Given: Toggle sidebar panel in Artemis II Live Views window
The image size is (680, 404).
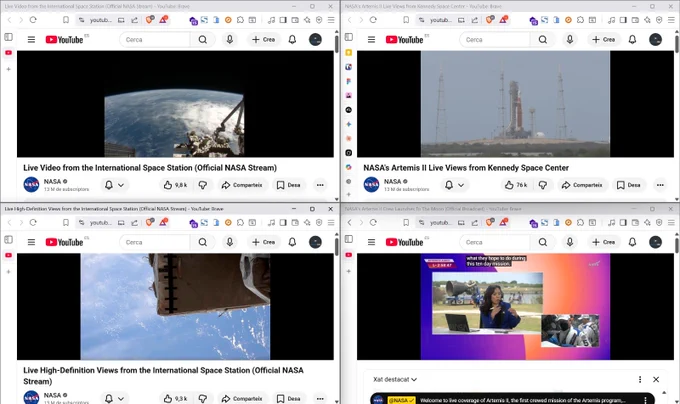Looking at the screenshot, I should [x=349, y=37].
